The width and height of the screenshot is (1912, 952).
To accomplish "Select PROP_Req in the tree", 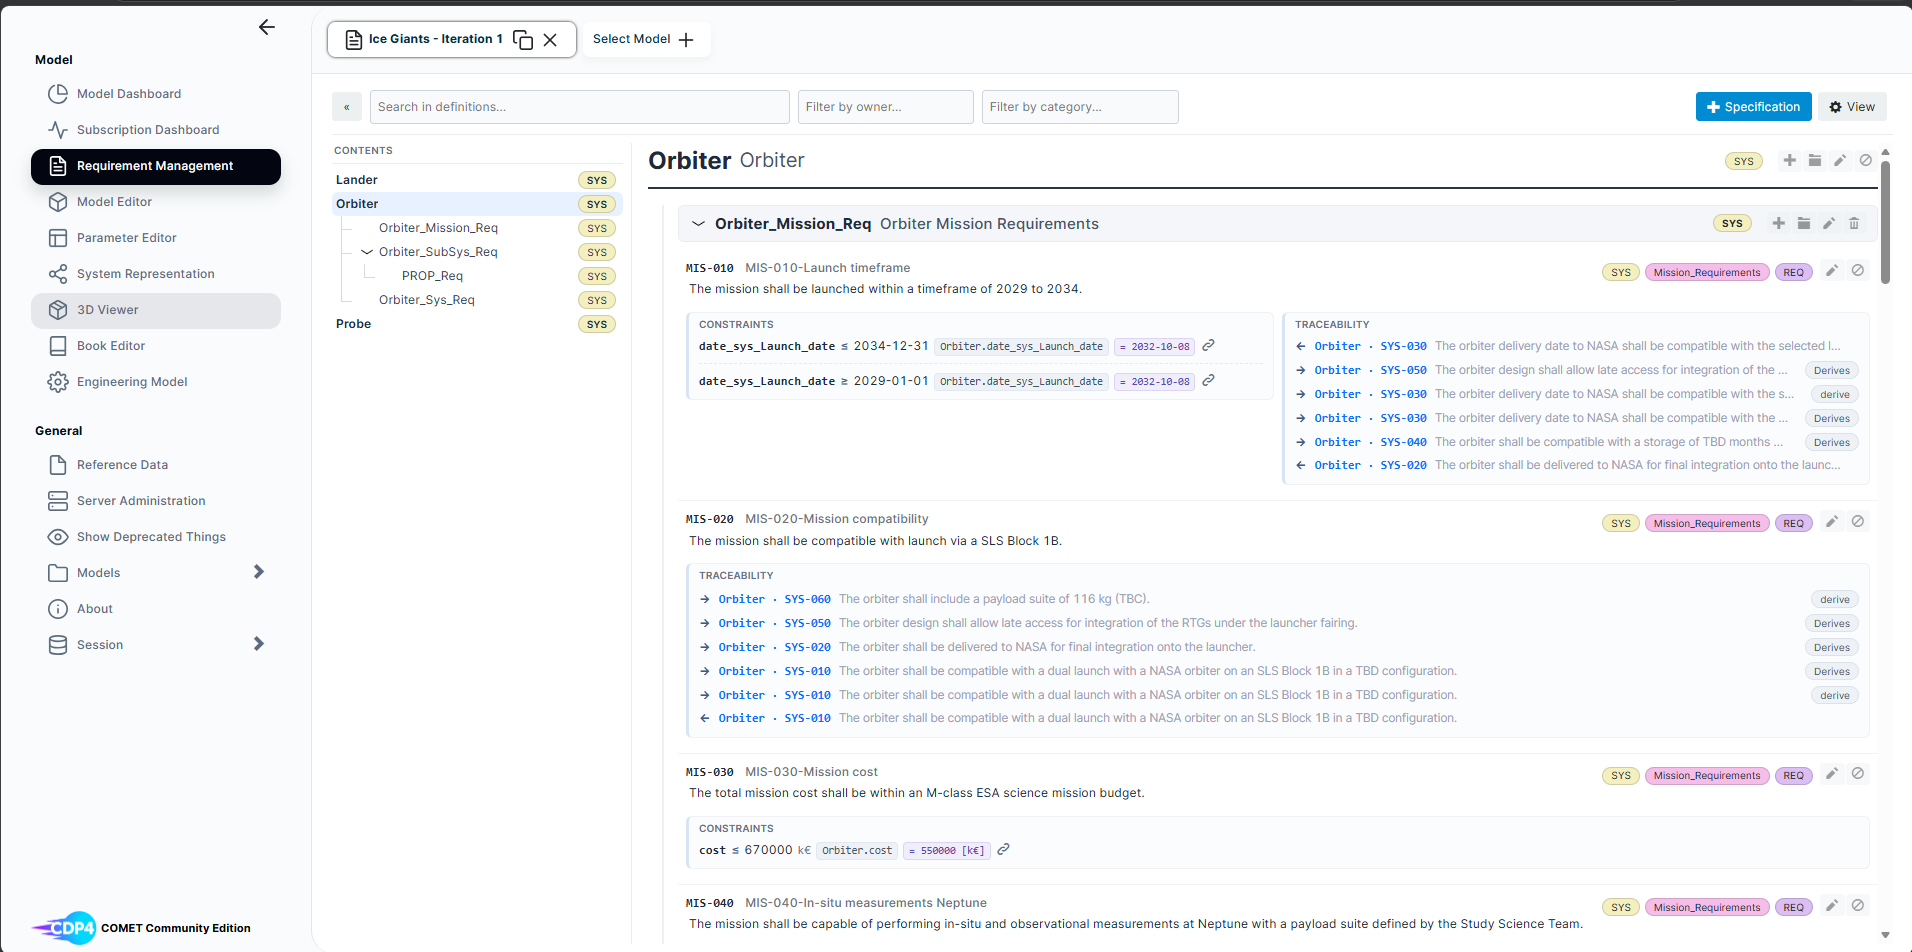I will click(x=432, y=276).
